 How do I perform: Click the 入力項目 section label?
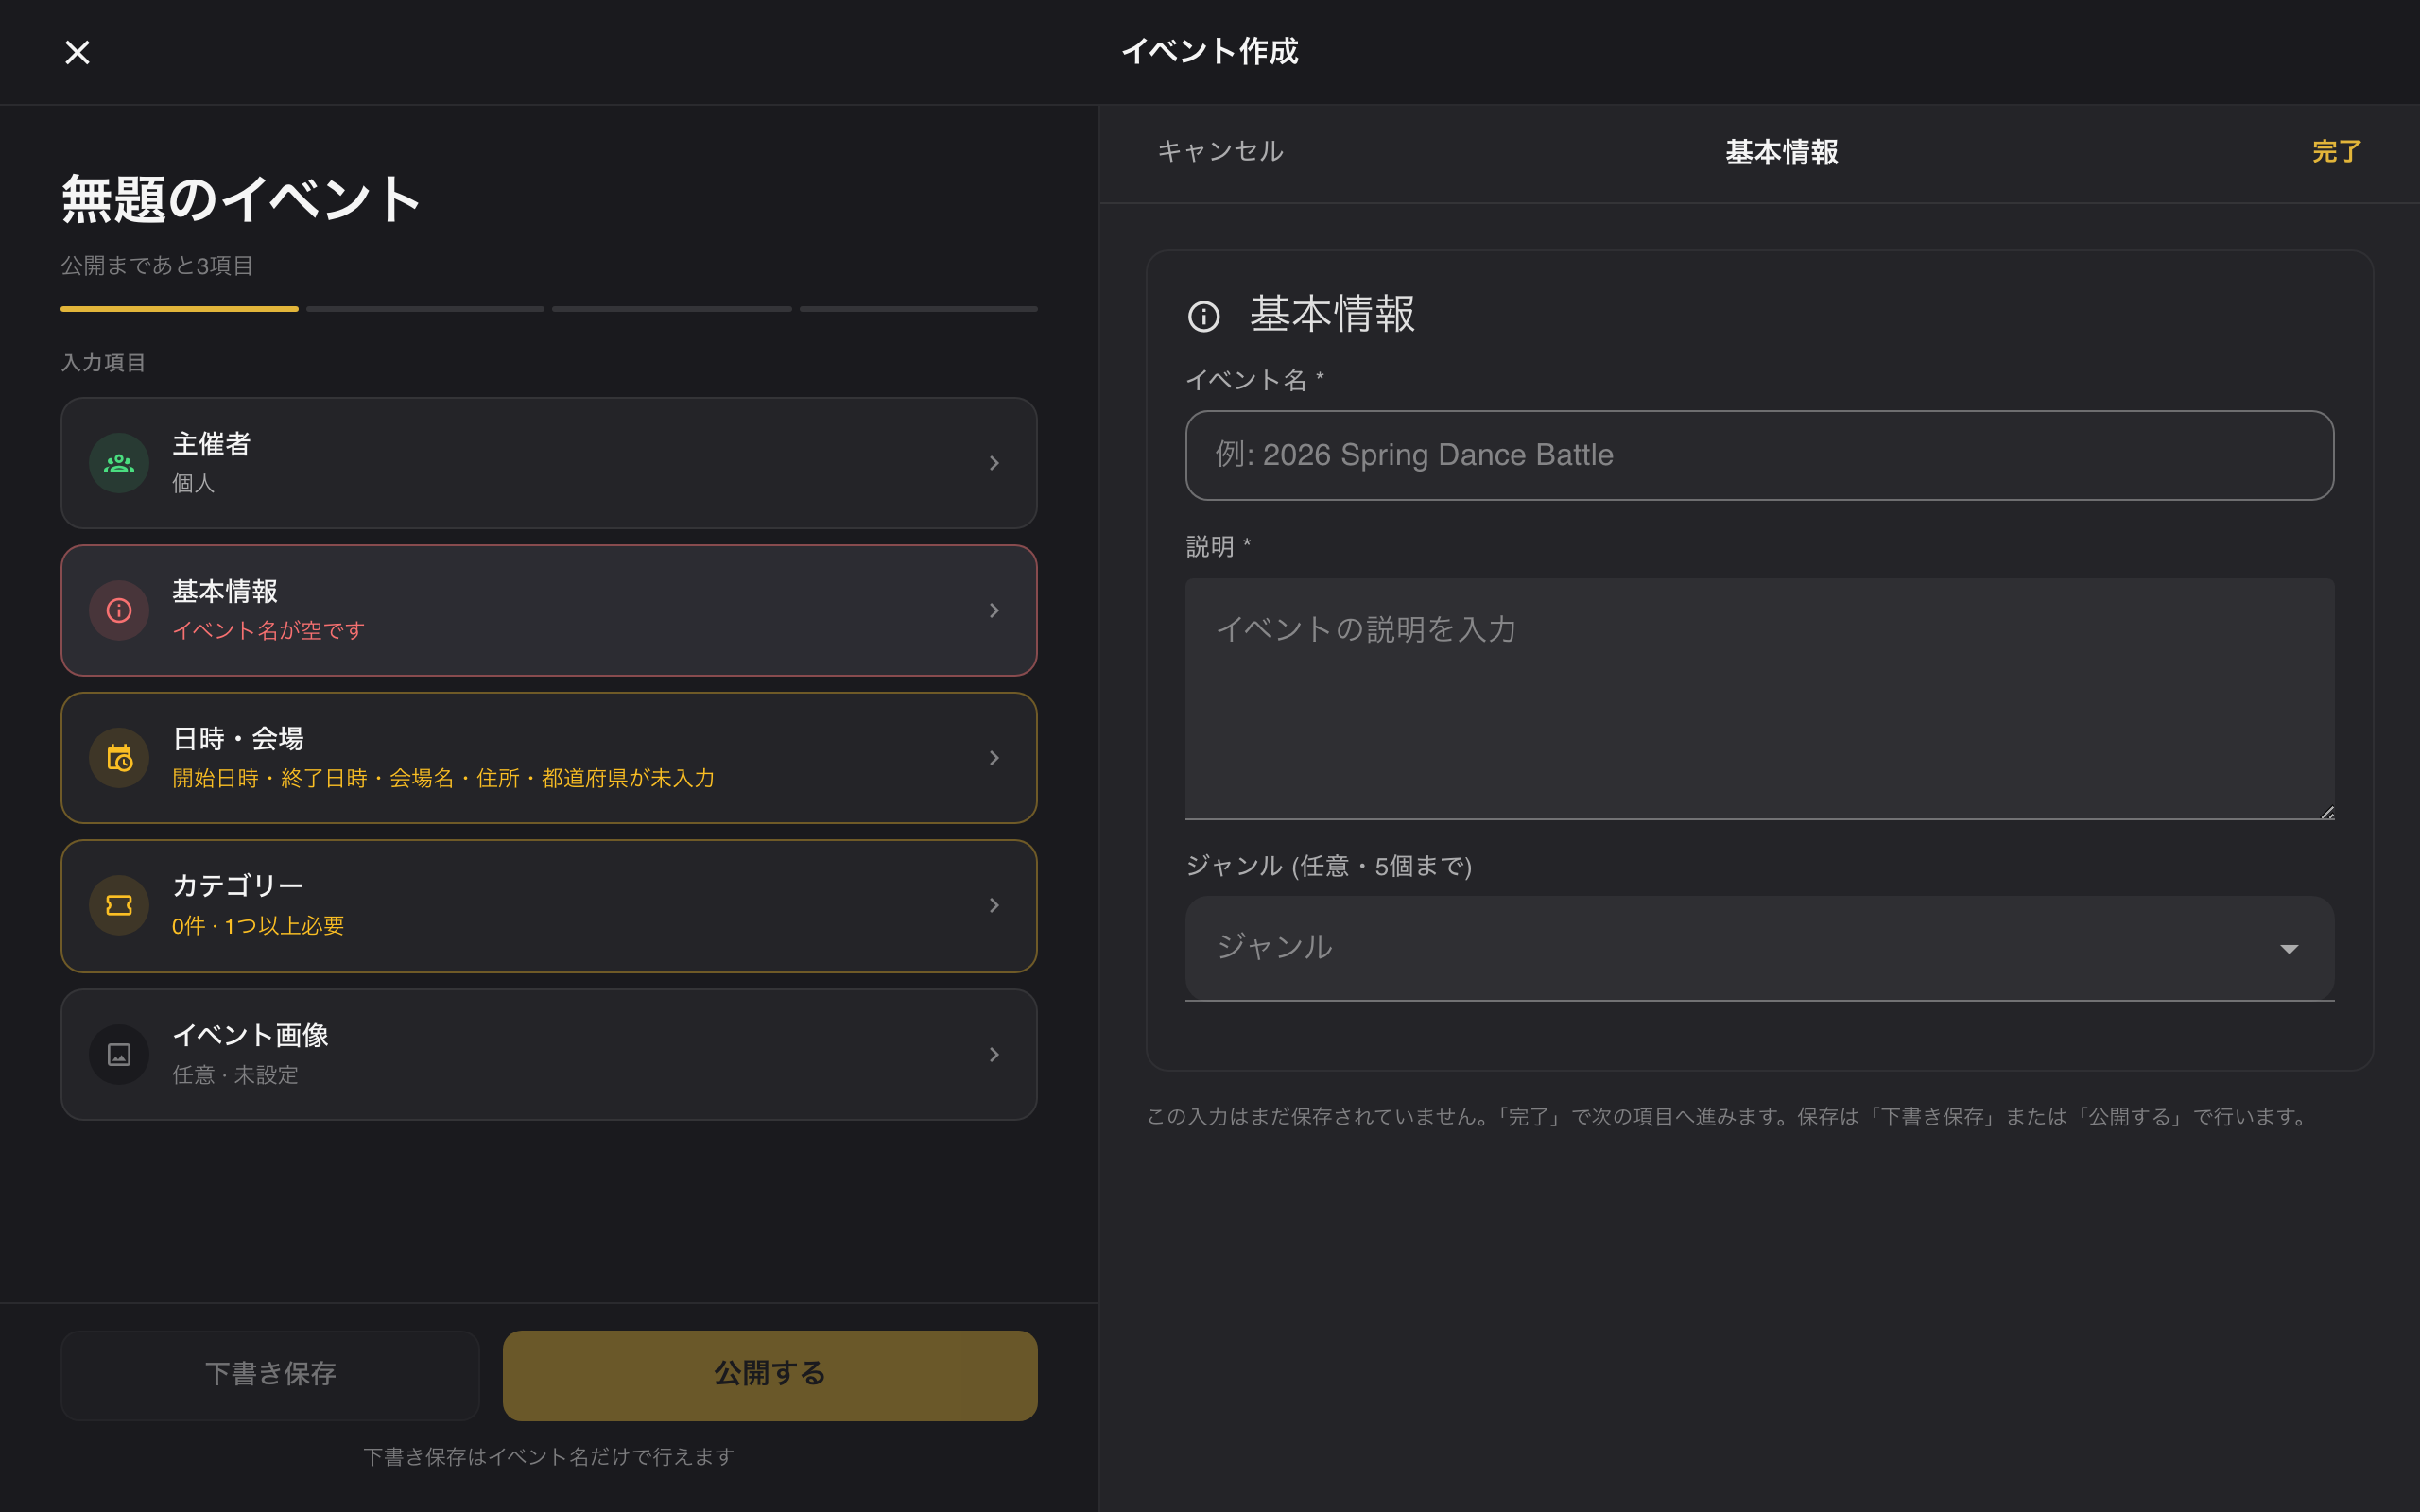[103, 362]
